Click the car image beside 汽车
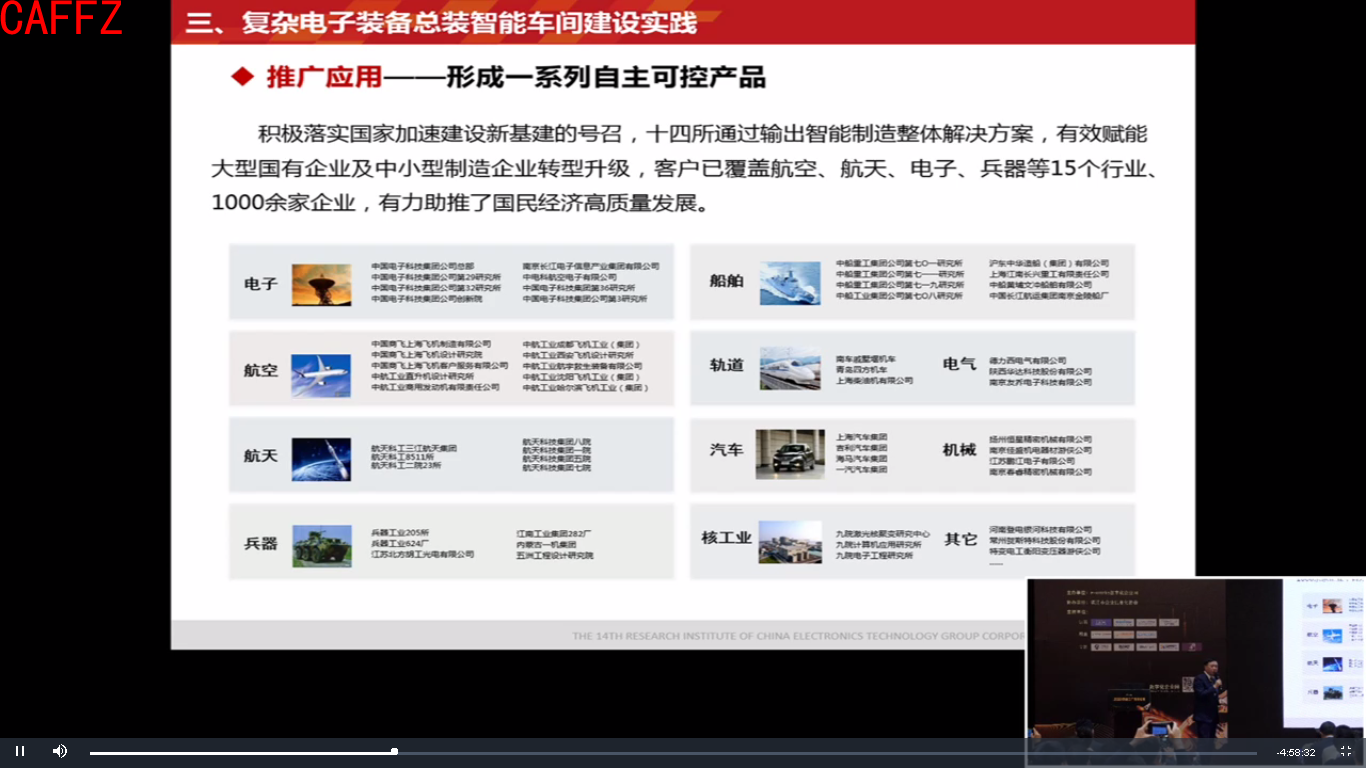The height and width of the screenshot is (768, 1366). [789, 453]
